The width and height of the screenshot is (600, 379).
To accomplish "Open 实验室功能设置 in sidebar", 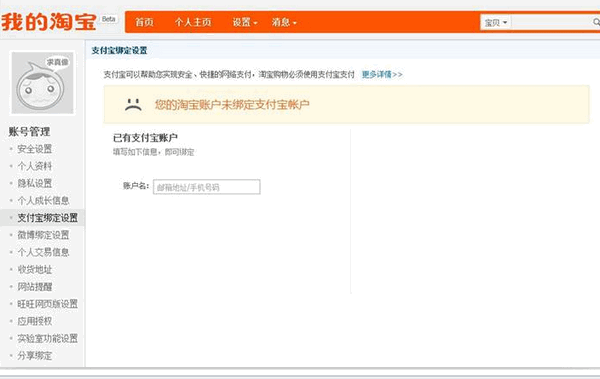I will [x=47, y=338].
